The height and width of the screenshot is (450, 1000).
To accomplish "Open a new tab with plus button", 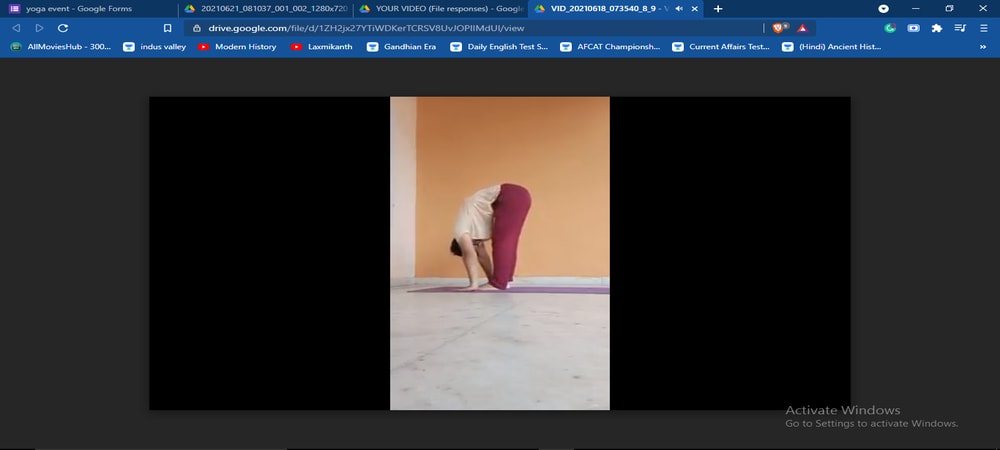I will pyautogui.click(x=718, y=9).
